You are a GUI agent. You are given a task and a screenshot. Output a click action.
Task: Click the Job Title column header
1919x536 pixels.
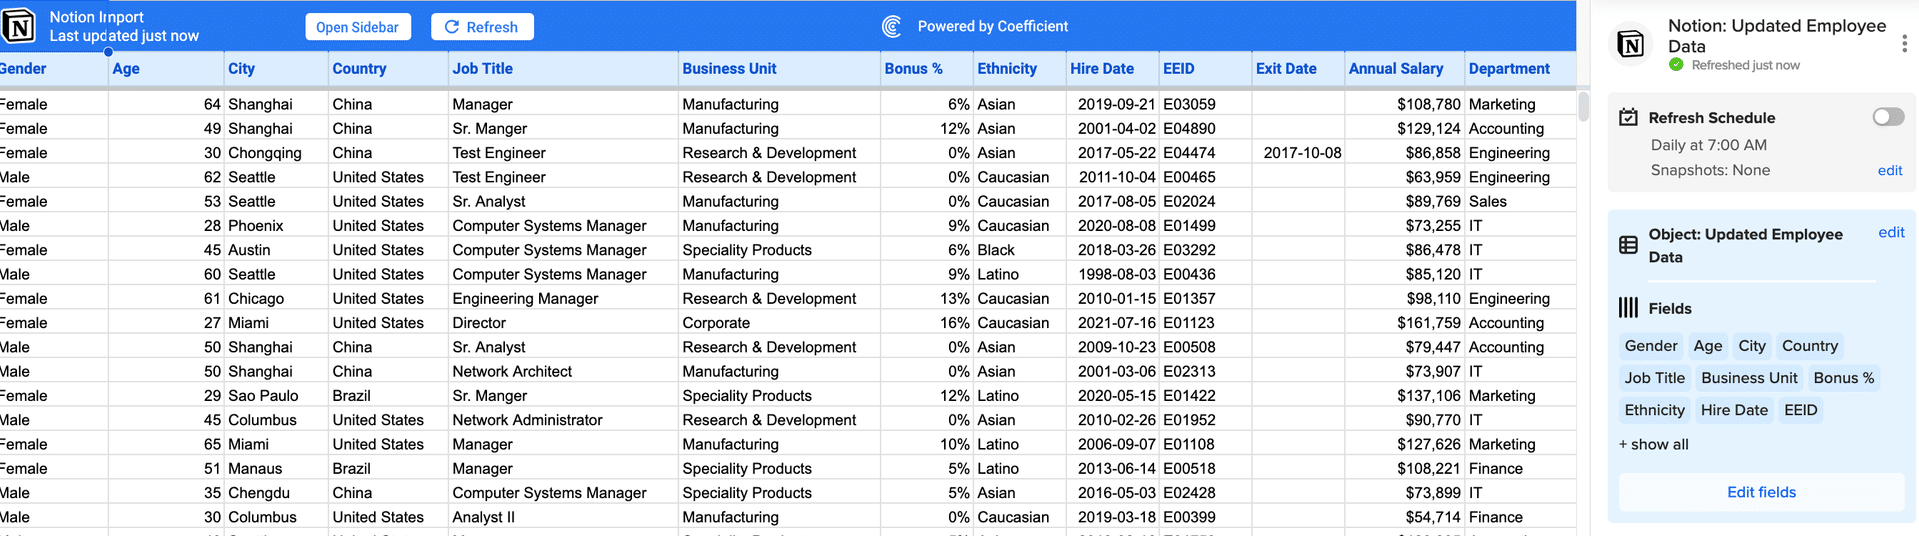click(563, 69)
